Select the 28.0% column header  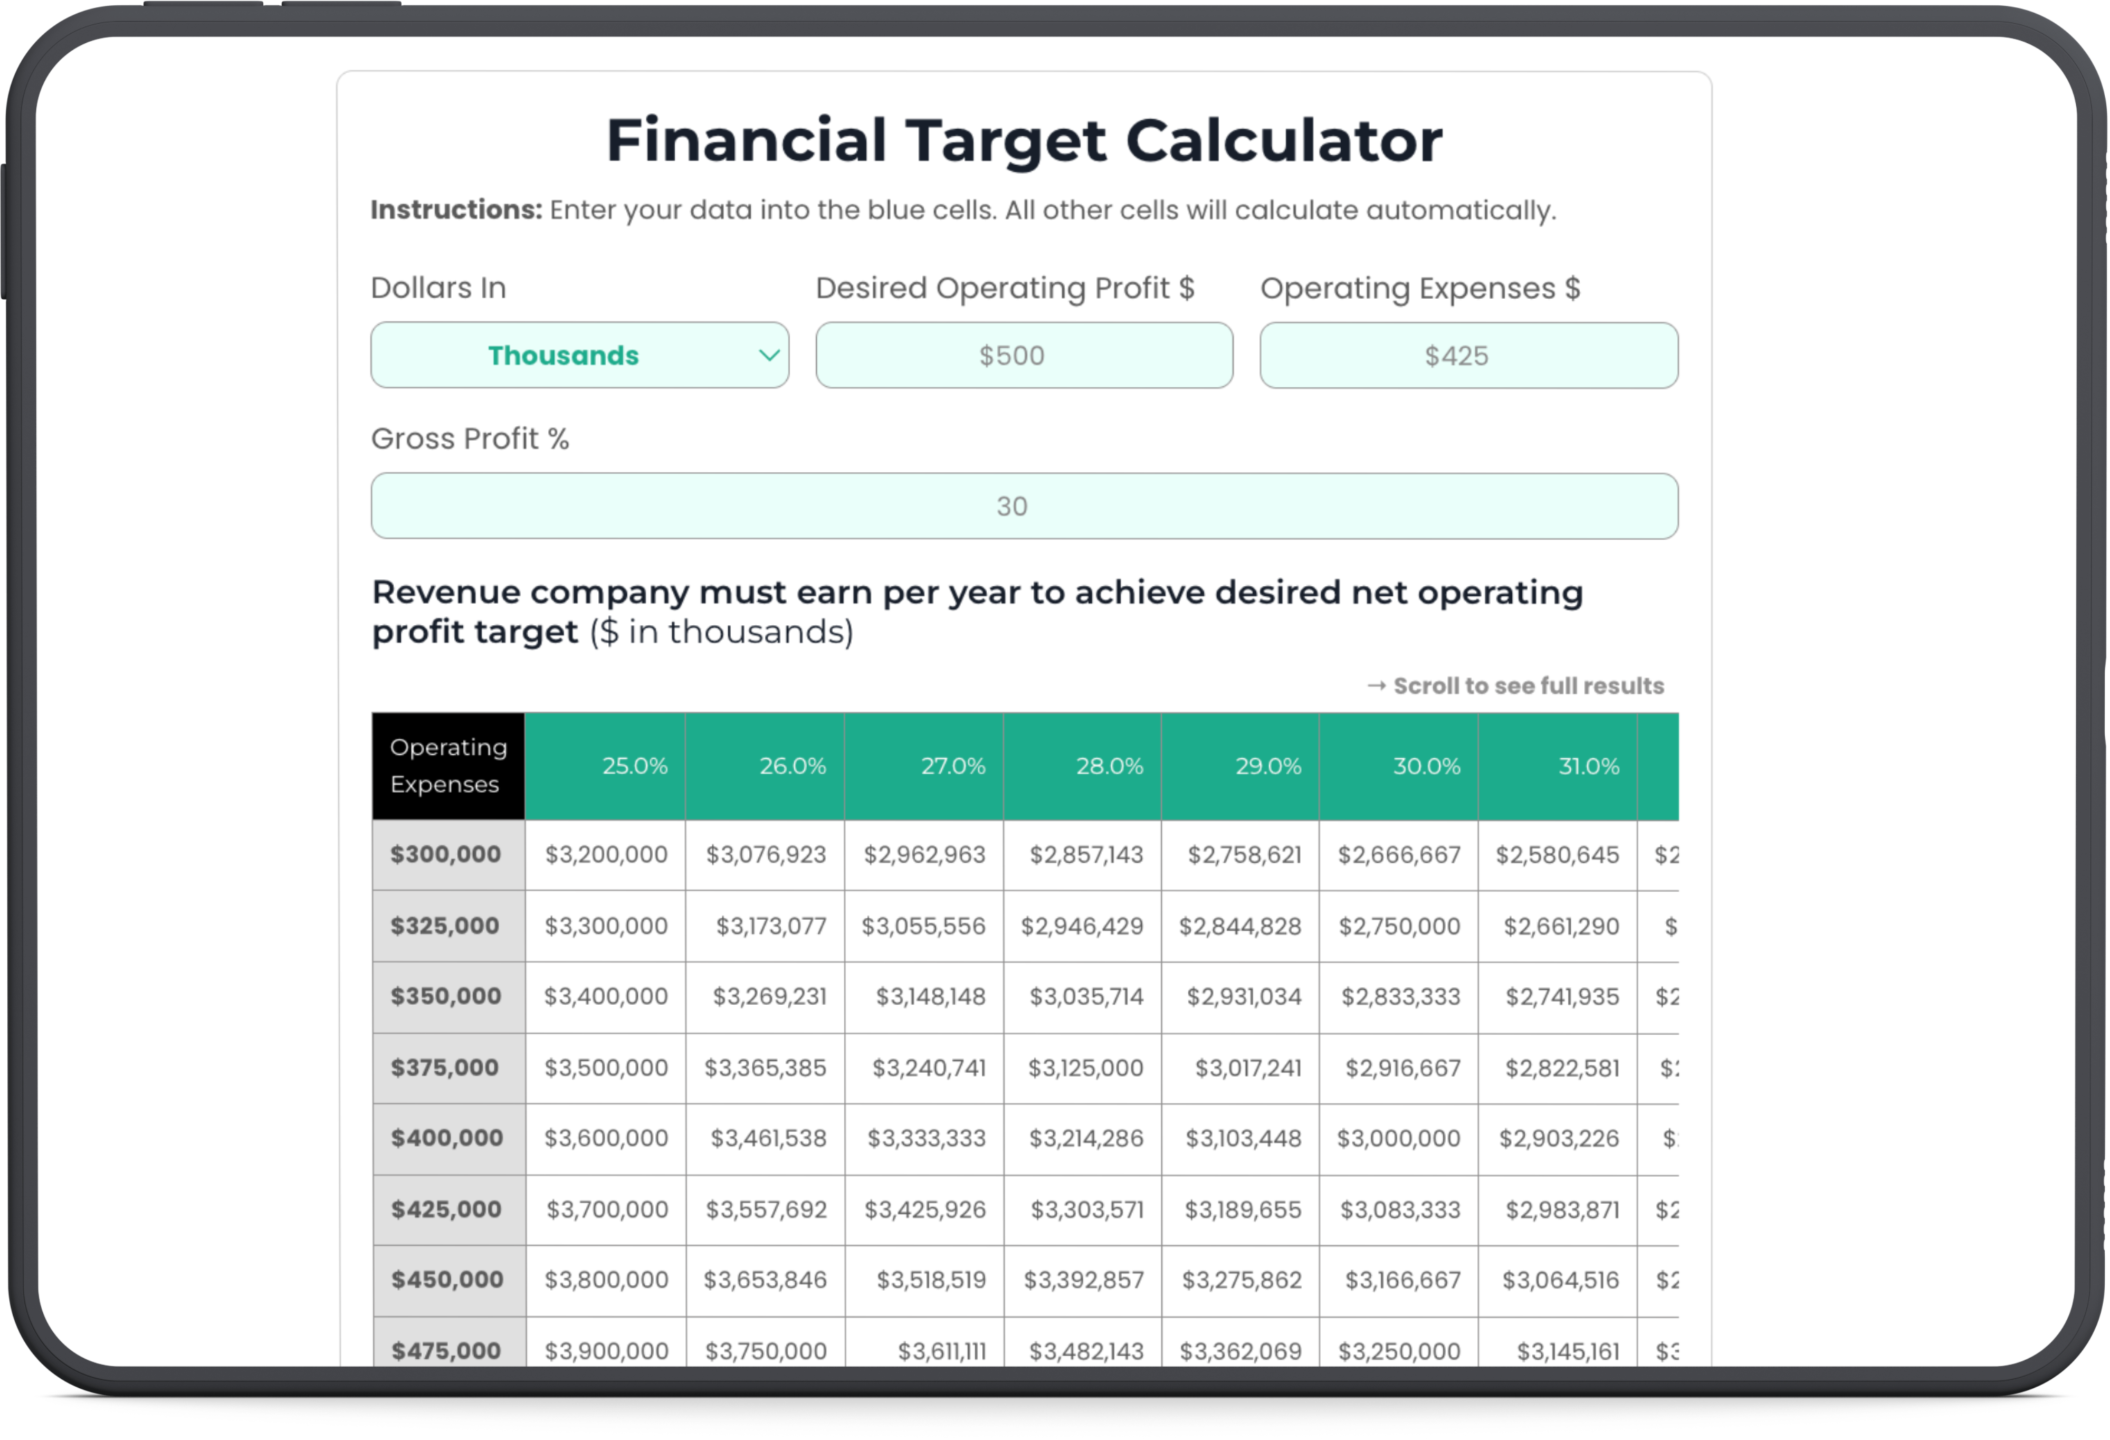1083,766
